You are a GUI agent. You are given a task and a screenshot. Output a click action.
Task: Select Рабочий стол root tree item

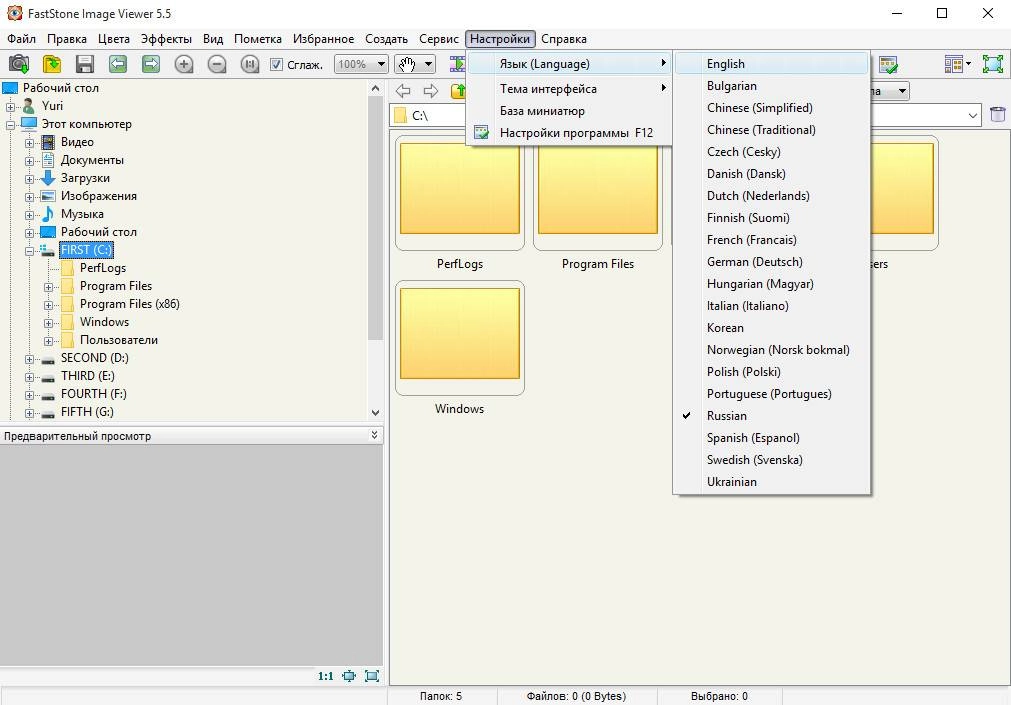61,88
